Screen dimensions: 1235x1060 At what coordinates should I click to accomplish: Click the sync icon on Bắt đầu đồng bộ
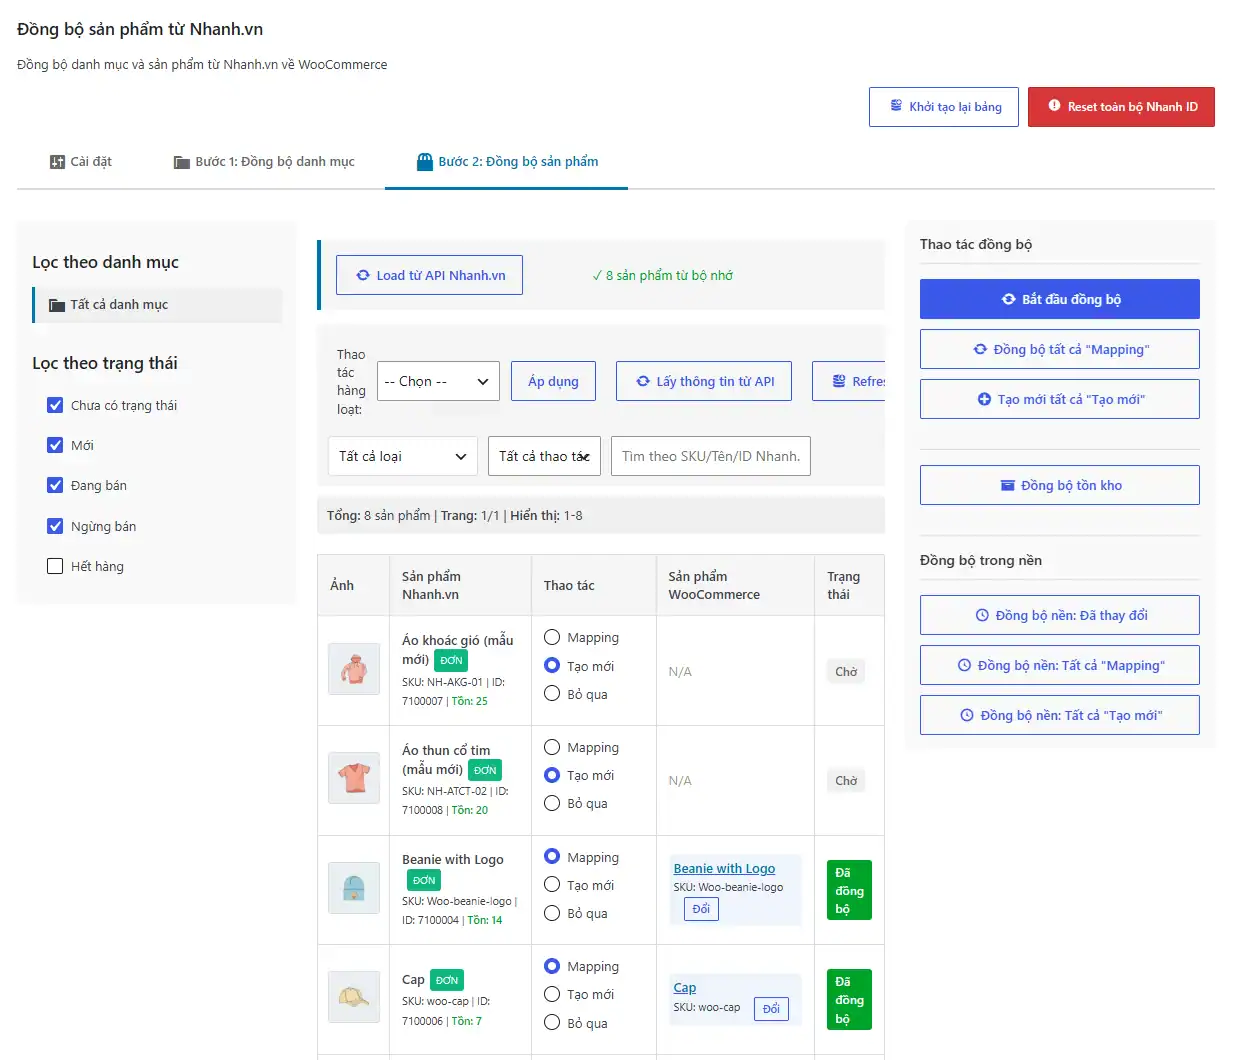point(1009,299)
